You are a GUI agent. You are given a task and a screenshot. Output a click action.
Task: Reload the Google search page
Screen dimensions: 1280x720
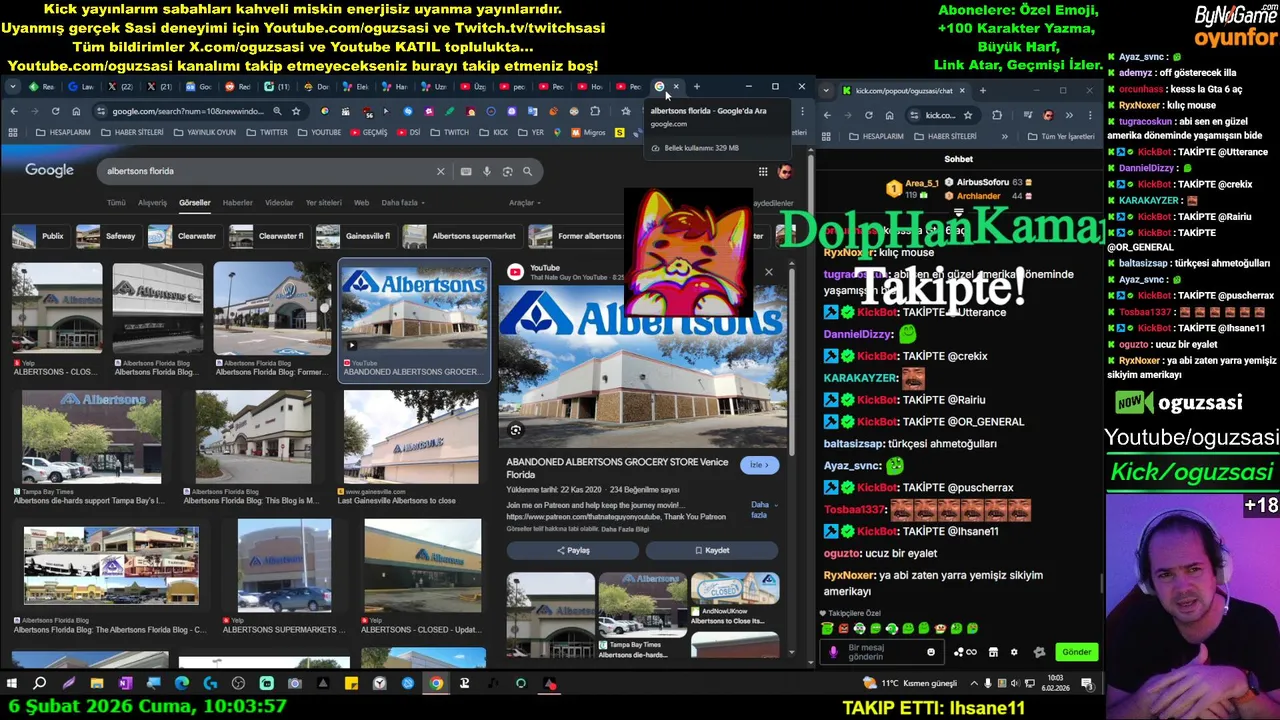tap(55, 111)
